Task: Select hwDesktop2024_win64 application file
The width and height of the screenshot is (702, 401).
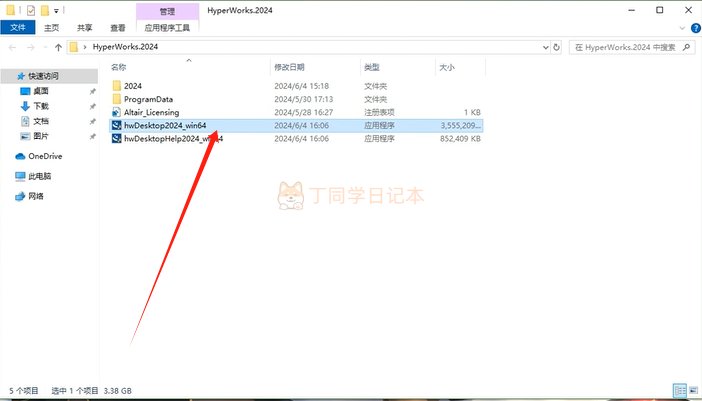Action: 165,126
